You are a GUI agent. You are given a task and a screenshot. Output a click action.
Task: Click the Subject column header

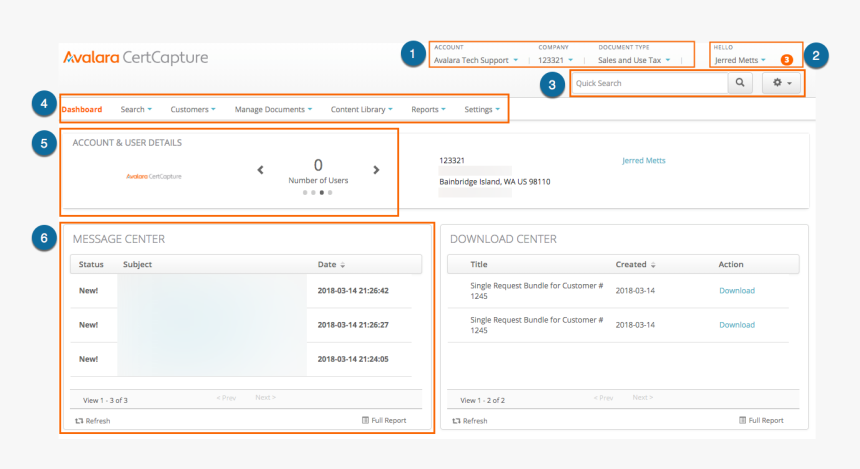click(137, 264)
